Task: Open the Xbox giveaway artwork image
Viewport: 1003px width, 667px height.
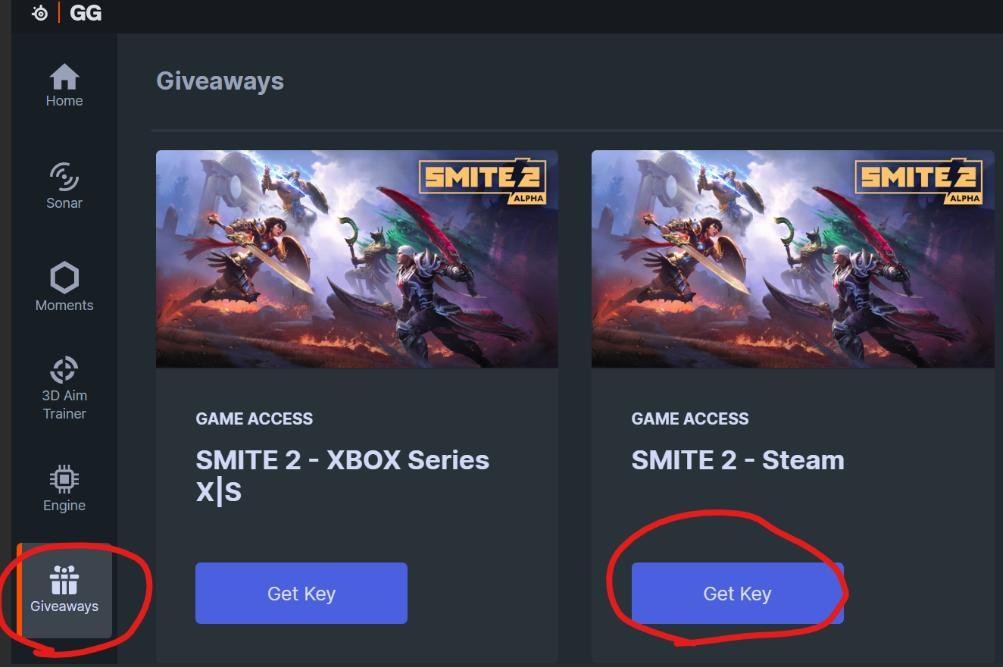Action: (357, 258)
